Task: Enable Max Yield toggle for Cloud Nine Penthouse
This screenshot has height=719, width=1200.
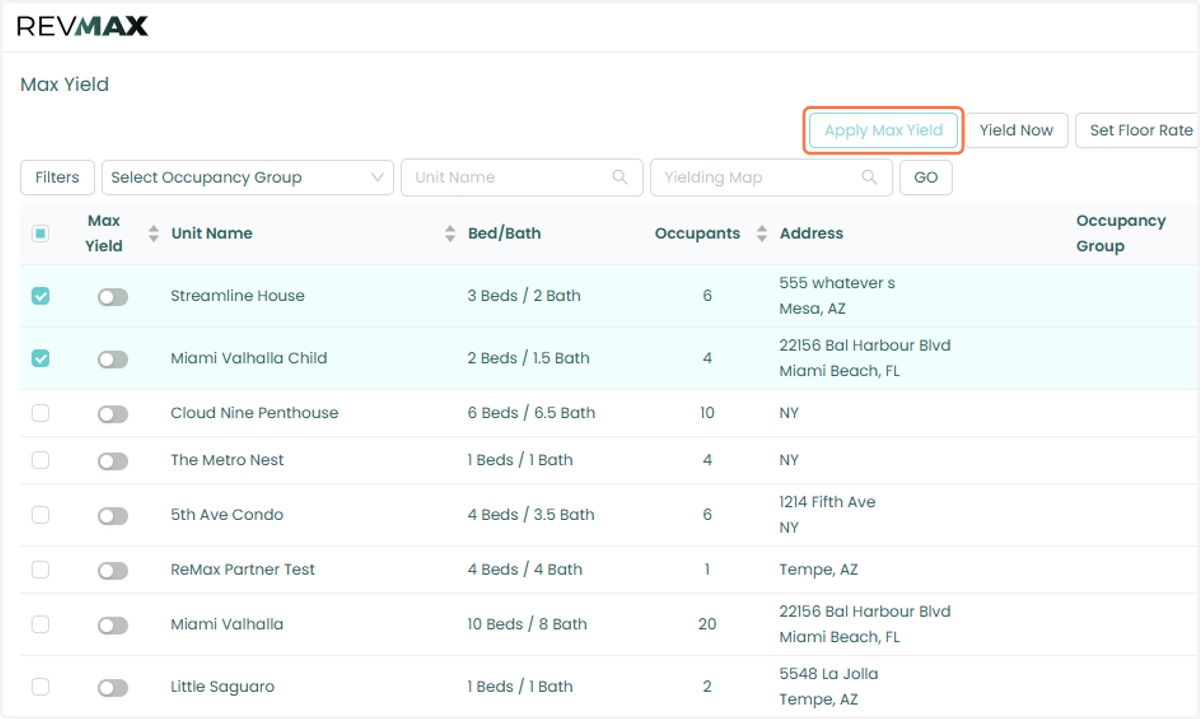Action: pos(113,414)
